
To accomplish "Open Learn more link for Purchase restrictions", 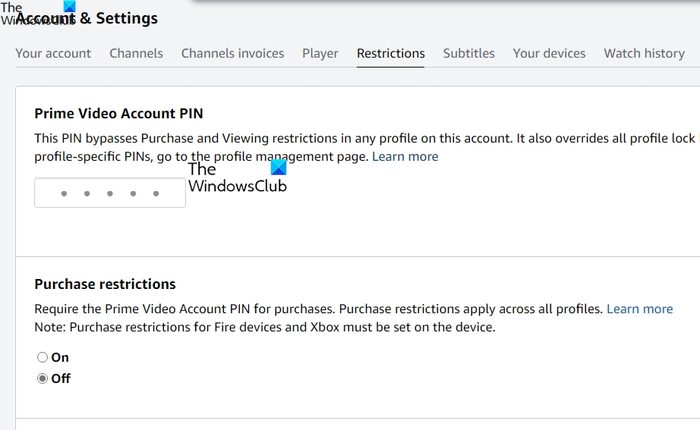I will 639,309.
